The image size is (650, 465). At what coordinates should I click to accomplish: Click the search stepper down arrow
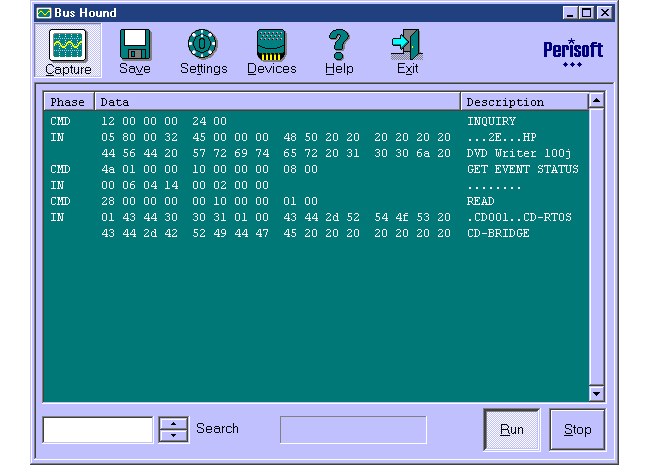[x=174, y=436]
